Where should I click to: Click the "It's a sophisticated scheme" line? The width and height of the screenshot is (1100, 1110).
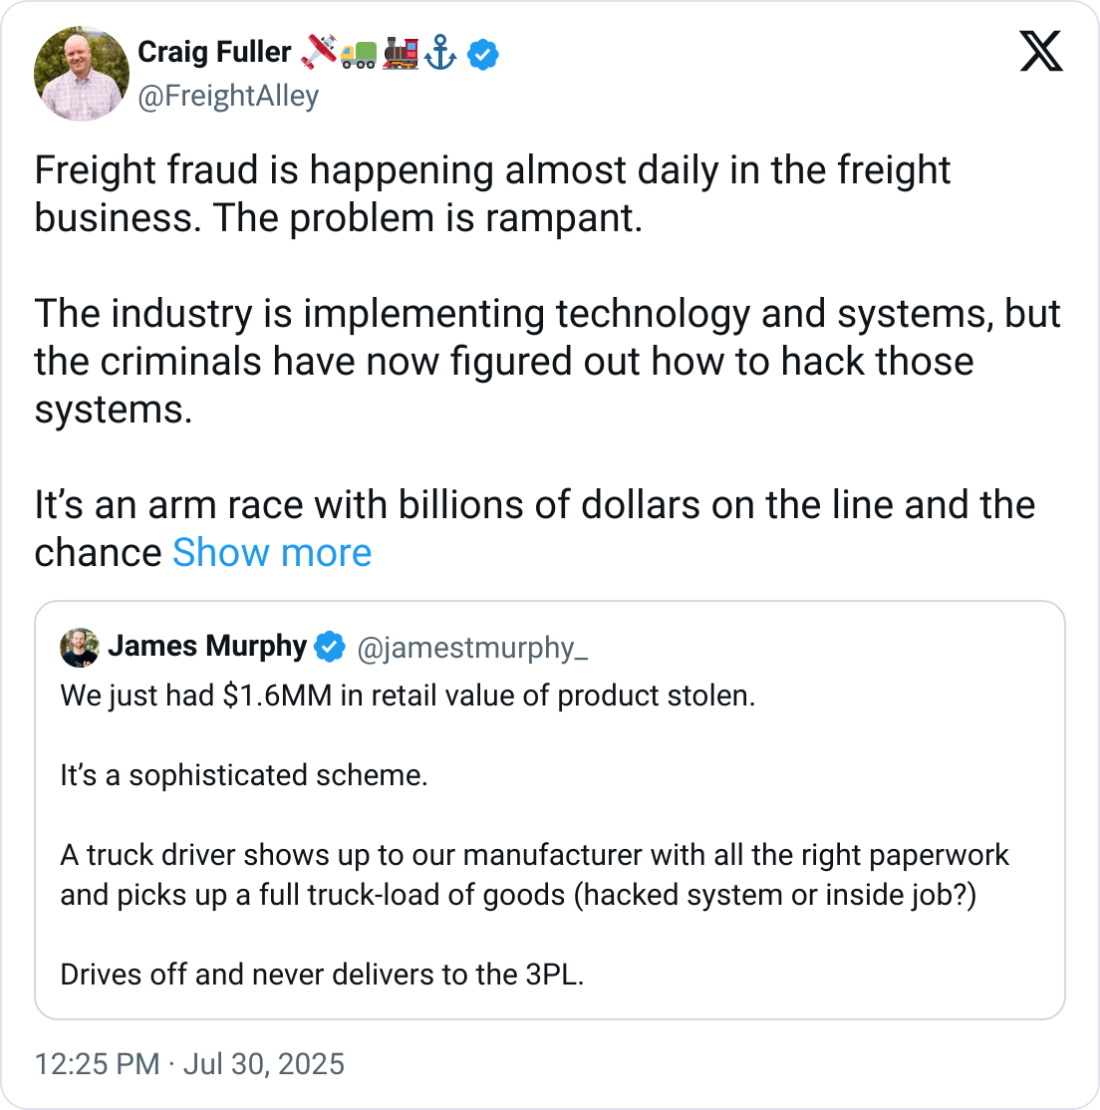click(244, 776)
